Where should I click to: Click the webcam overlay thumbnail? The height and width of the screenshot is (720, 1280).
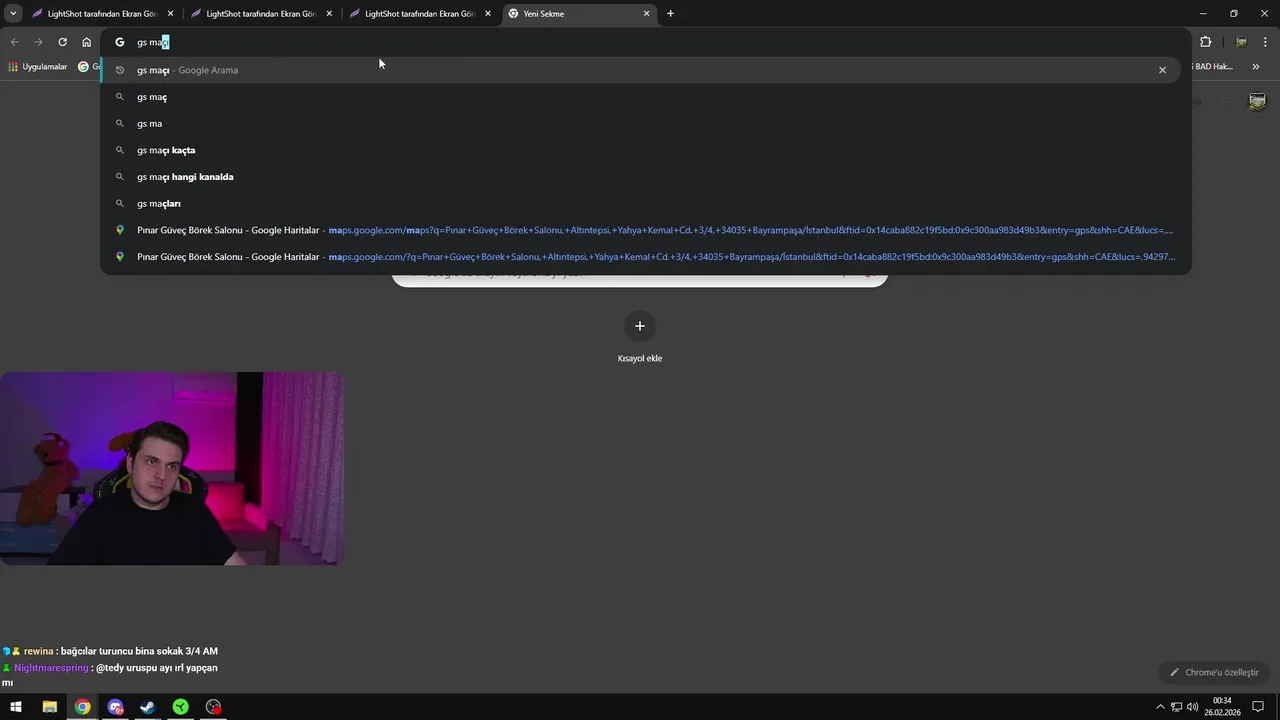click(x=172, y=469)
